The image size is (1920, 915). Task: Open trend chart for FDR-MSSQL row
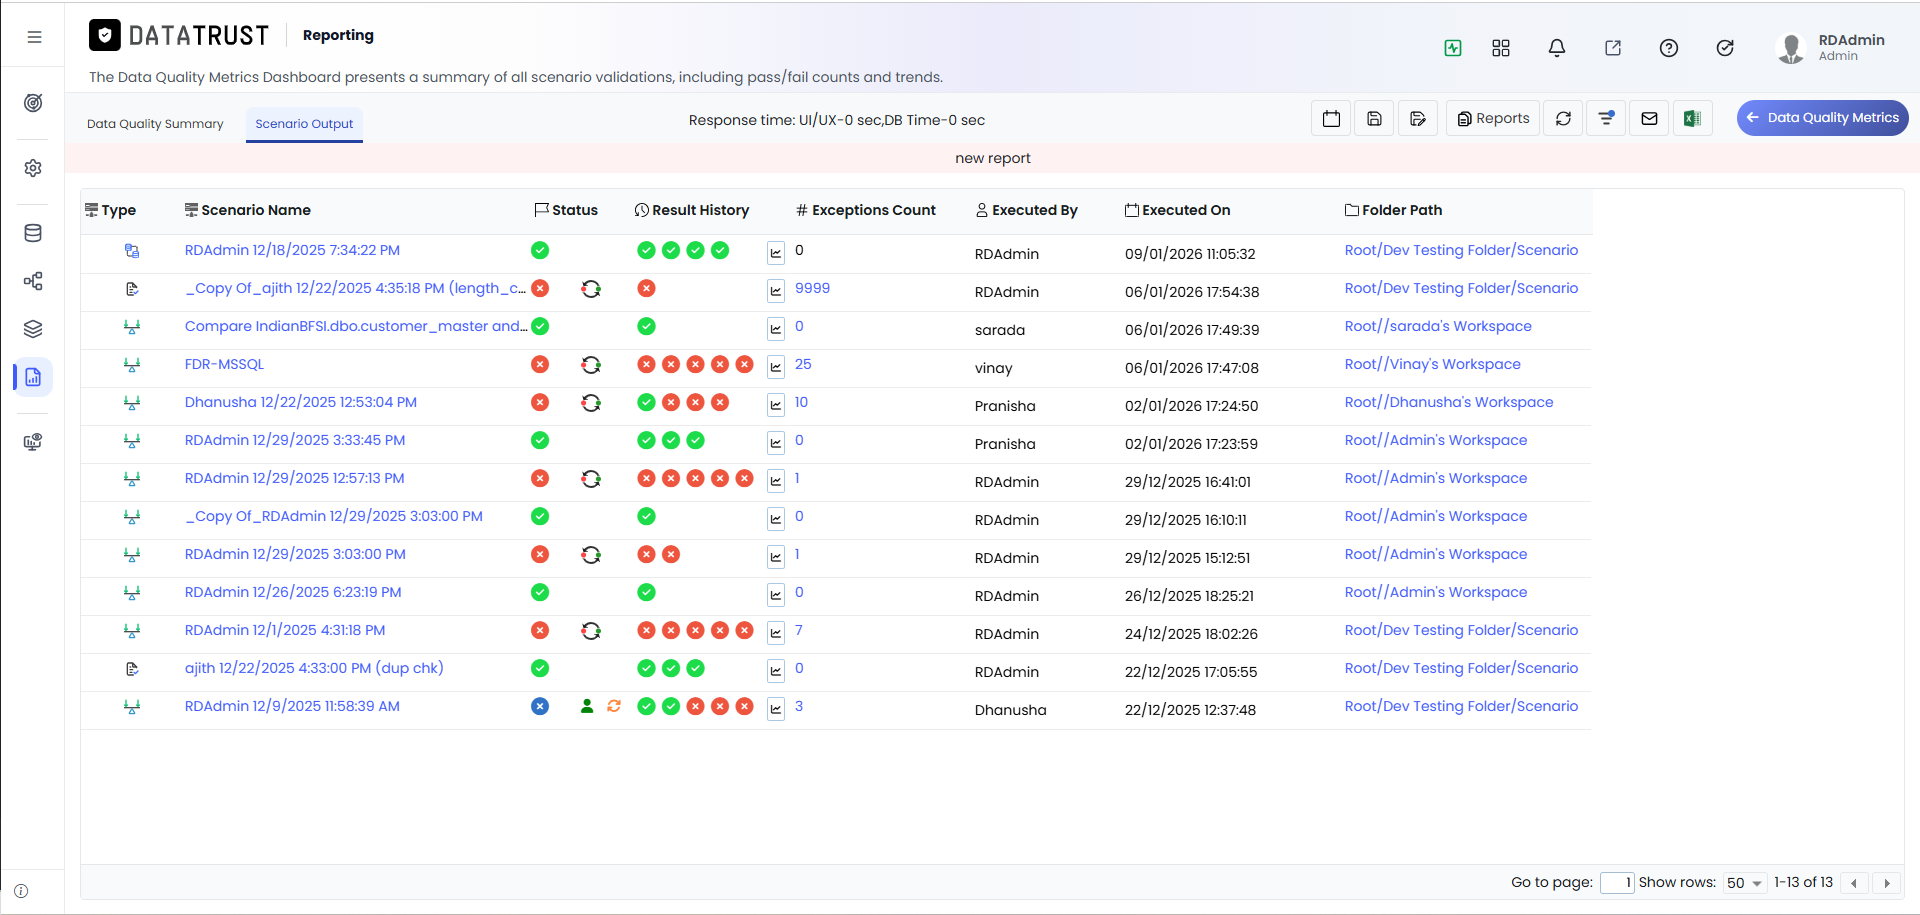click(776, 366)
